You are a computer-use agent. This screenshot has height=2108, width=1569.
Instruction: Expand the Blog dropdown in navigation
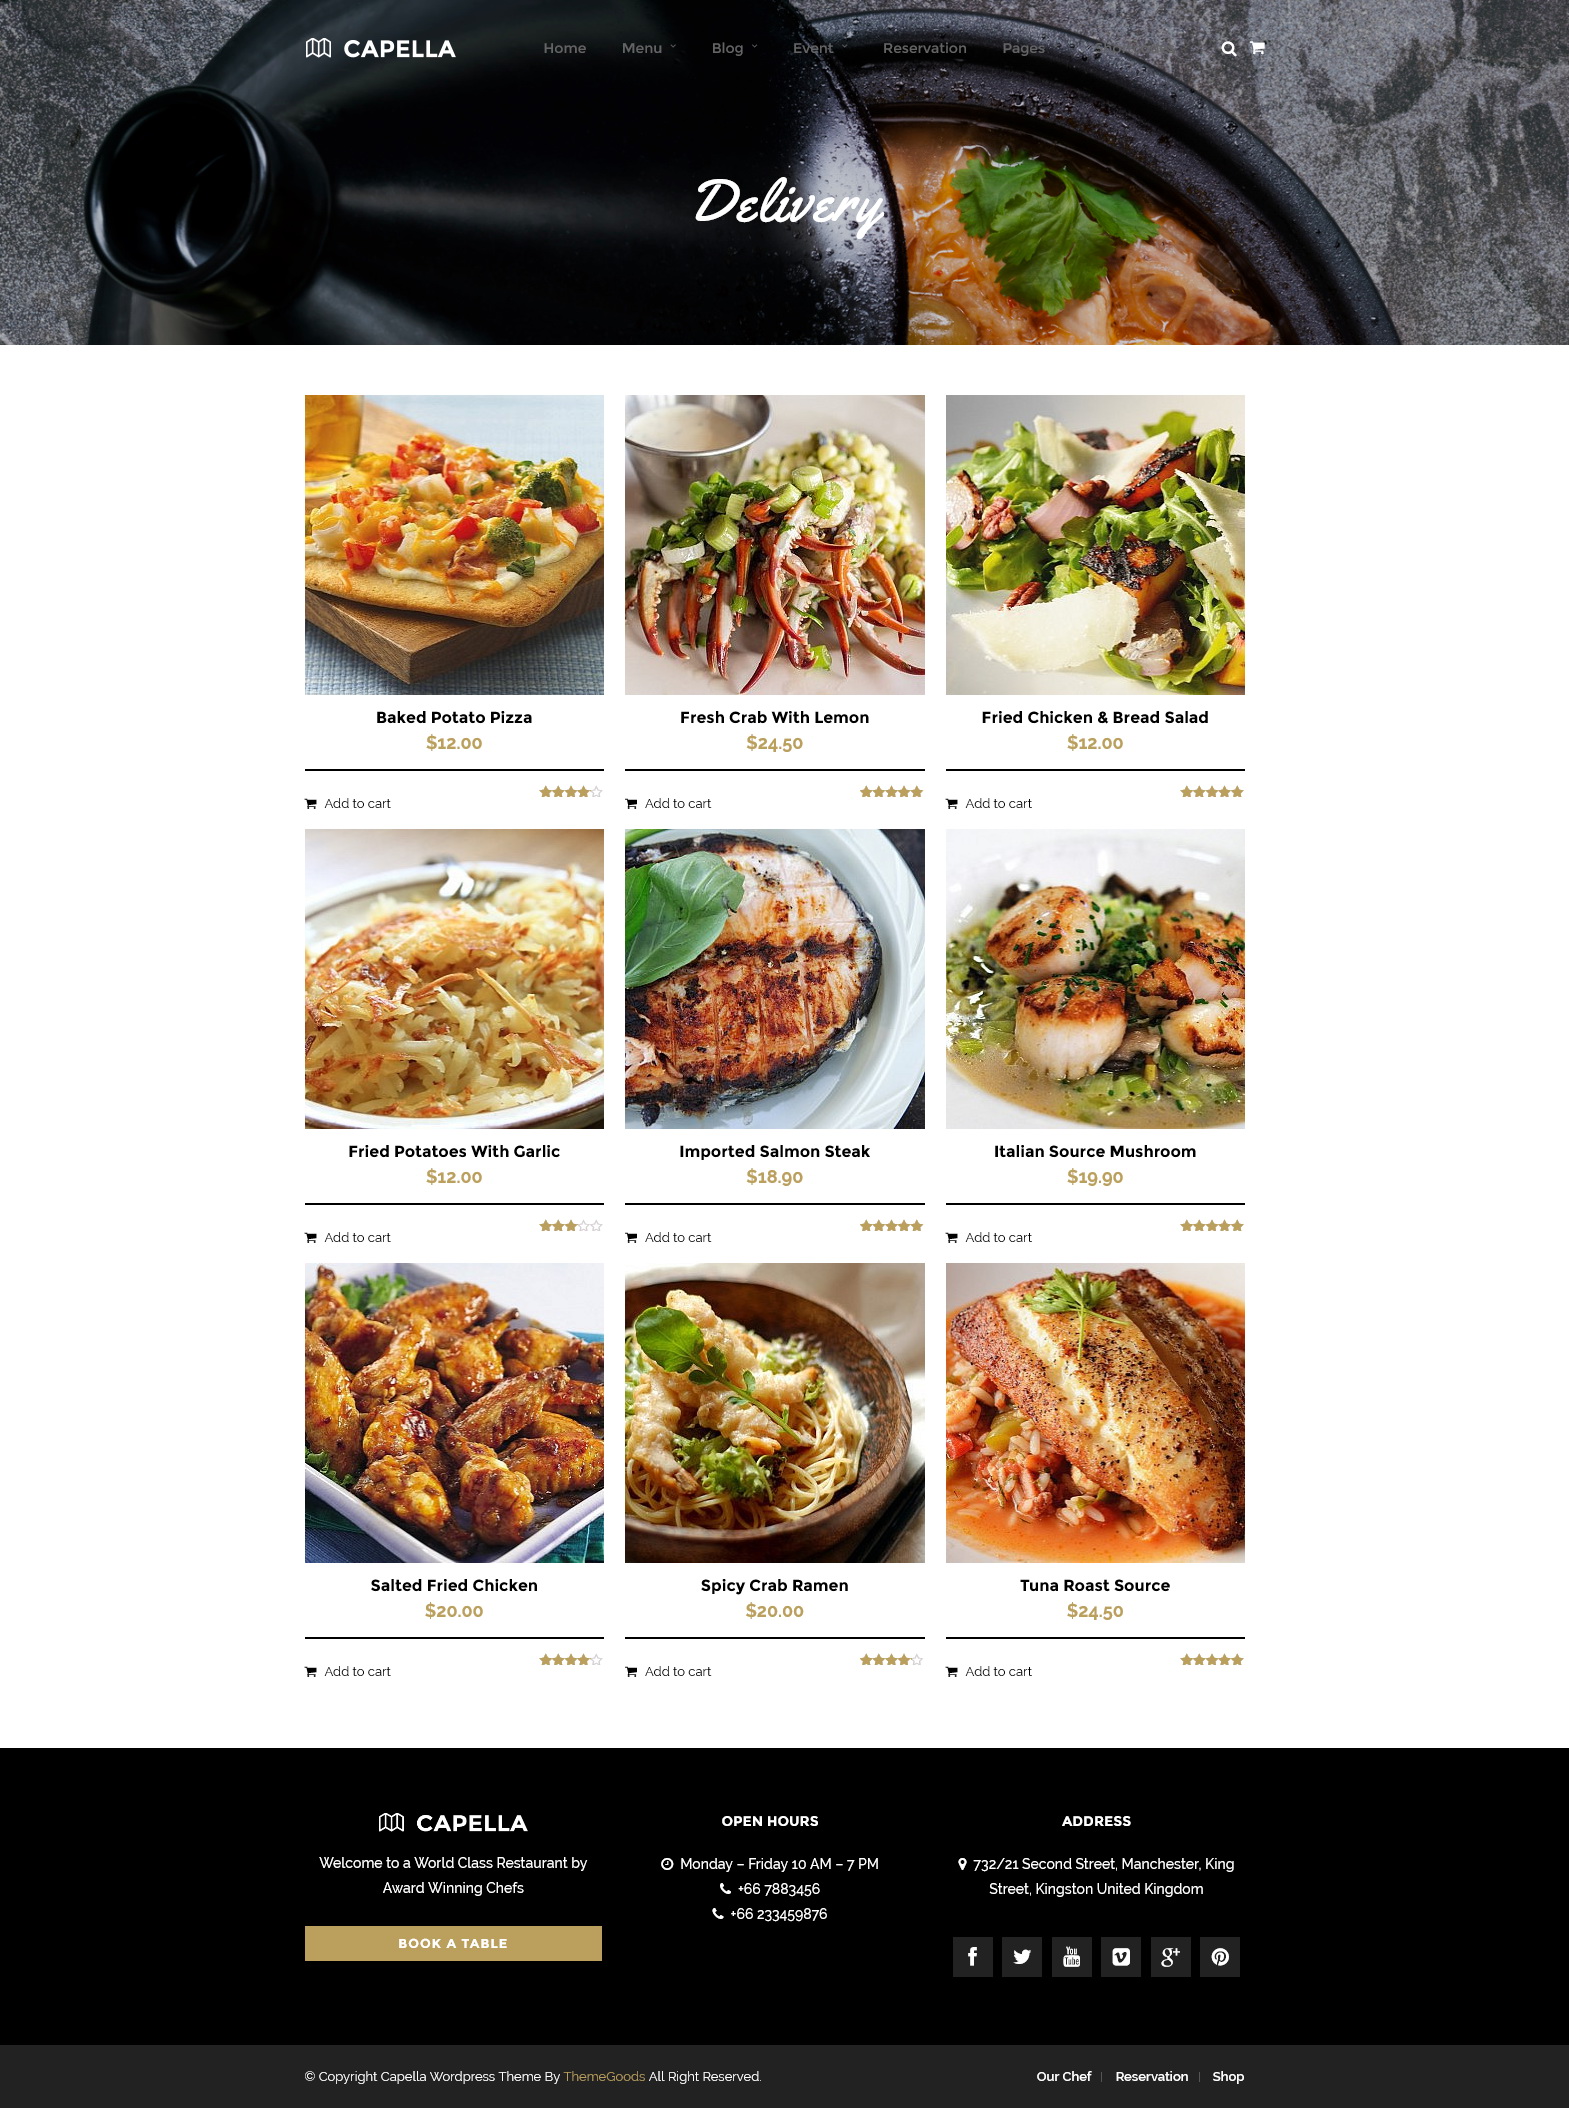pyautogui.click(x=734, y=48)
